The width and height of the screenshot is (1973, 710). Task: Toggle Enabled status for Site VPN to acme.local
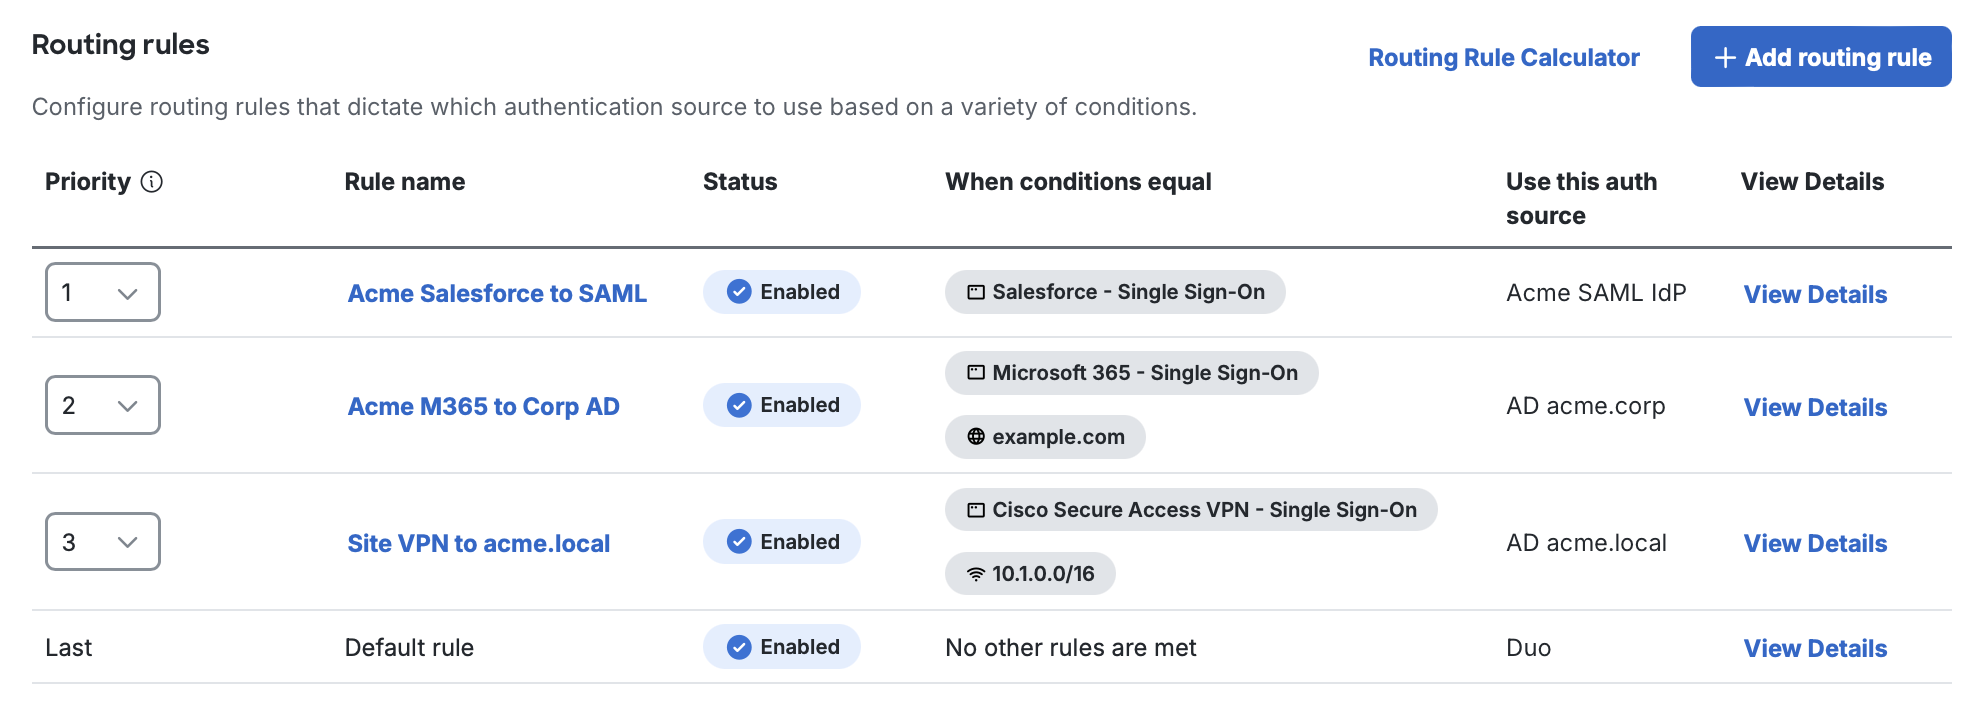point(781,541)
